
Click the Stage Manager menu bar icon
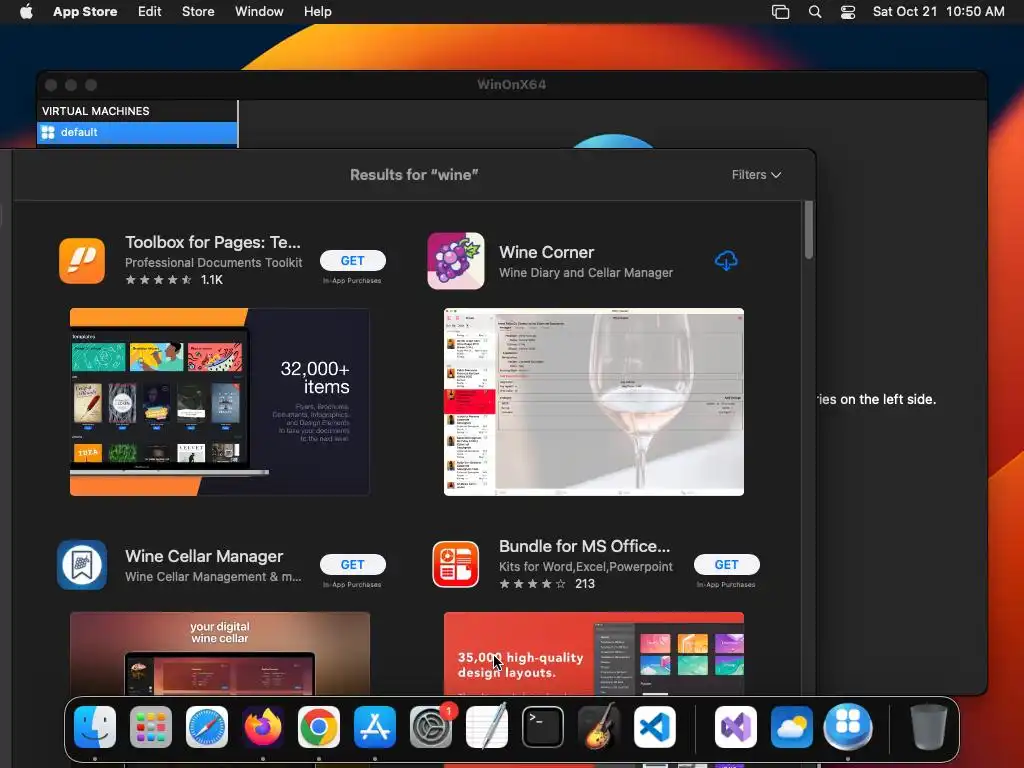click(780, 12)
